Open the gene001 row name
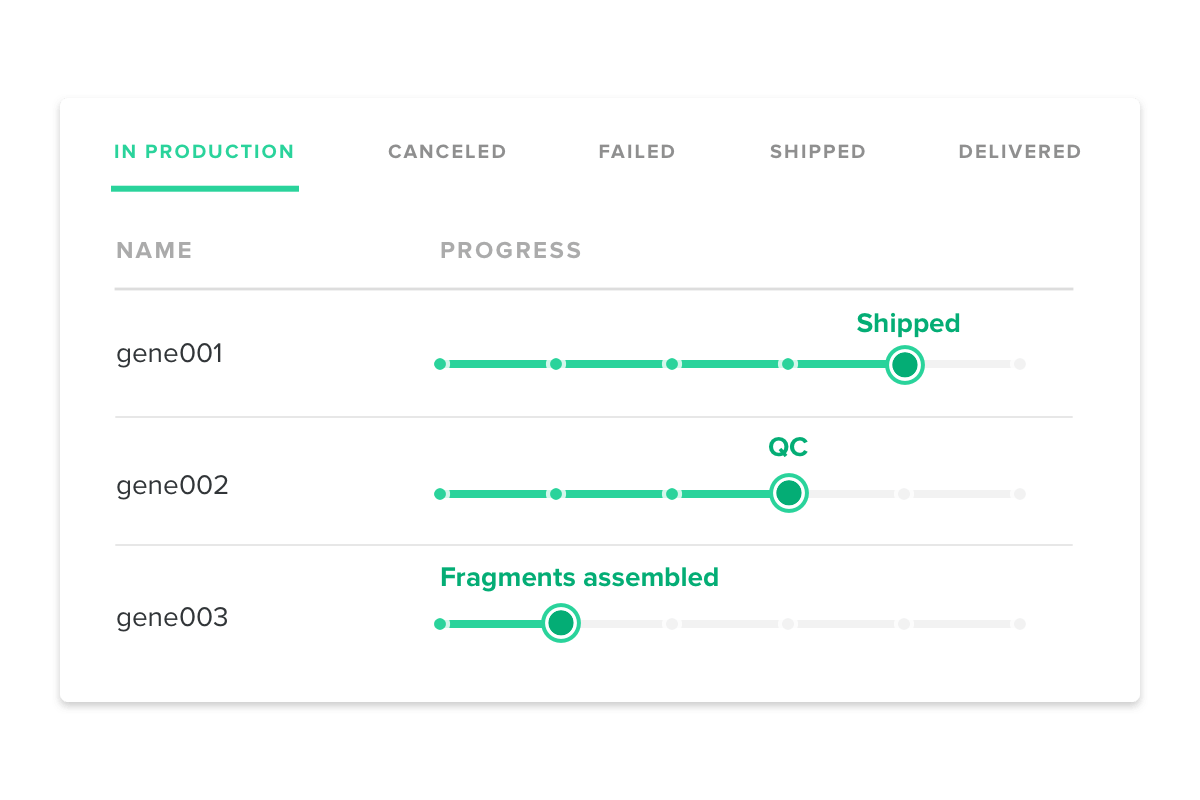The height and width of the screenshot is (800, 1200). [x=169, y=354]
